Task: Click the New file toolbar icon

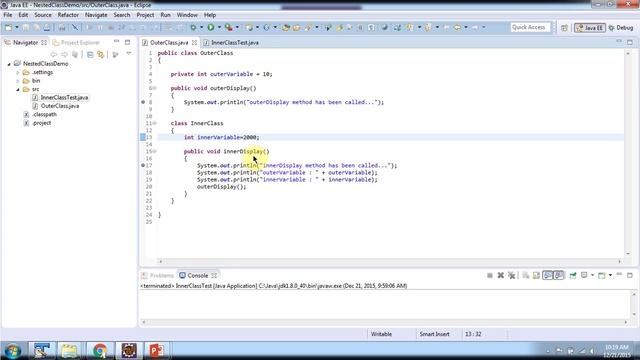Action: (8, 27)
